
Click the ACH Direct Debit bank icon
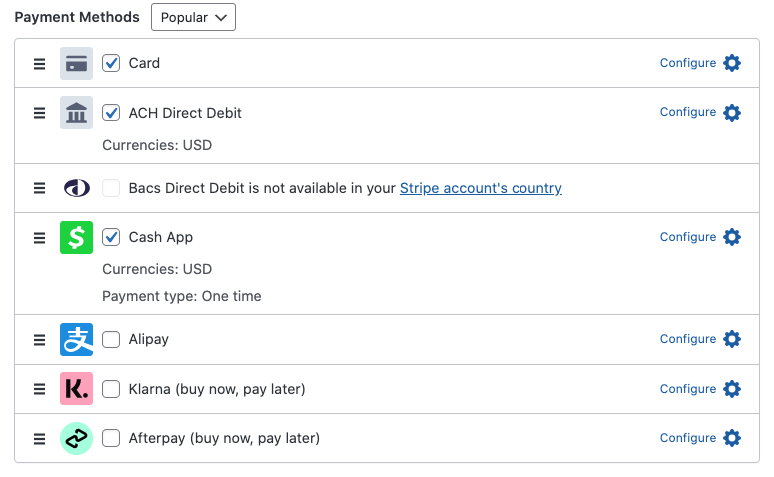pyautogui.click(x=76, y=113)
